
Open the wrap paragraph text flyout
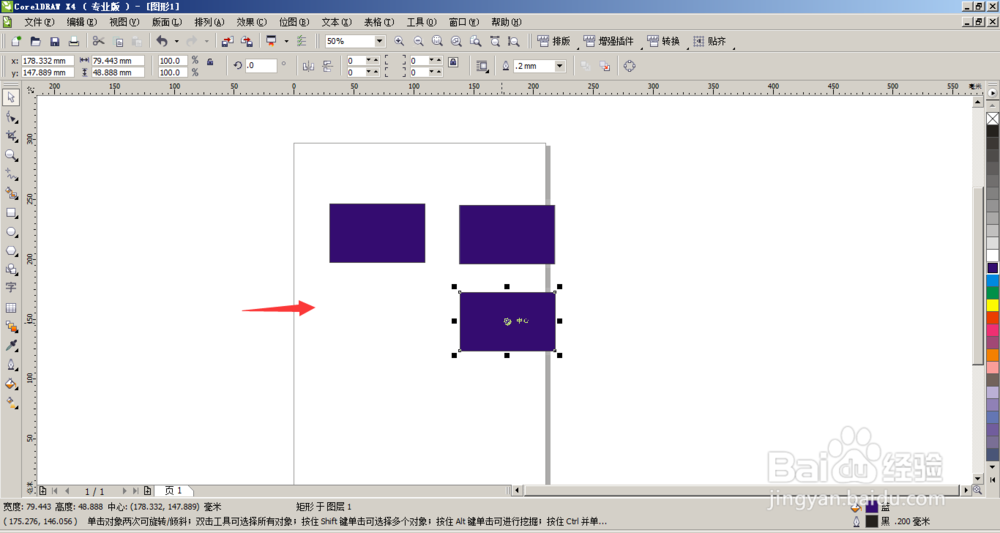(482, 66)
